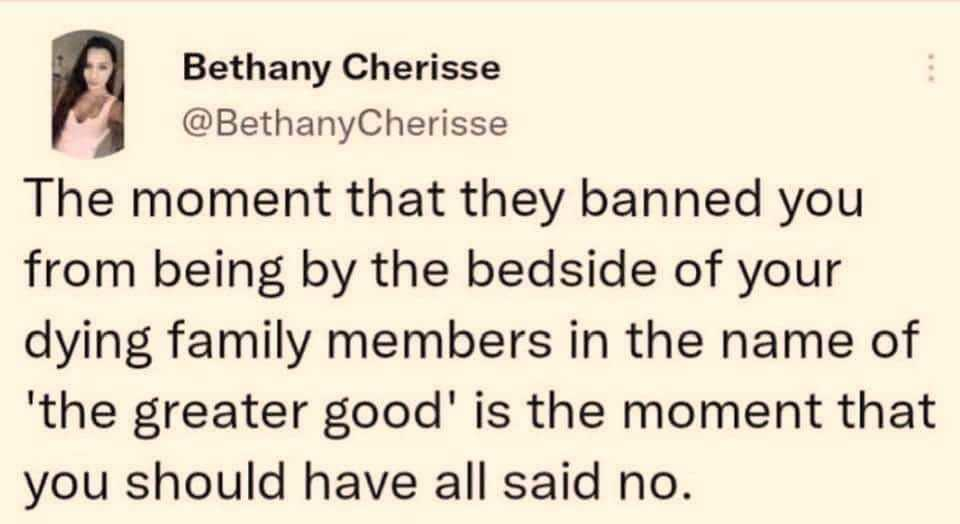
Task: Open Bethany Cherisse's profile picture
Action: pyautogui.click(x=88, y=93)
